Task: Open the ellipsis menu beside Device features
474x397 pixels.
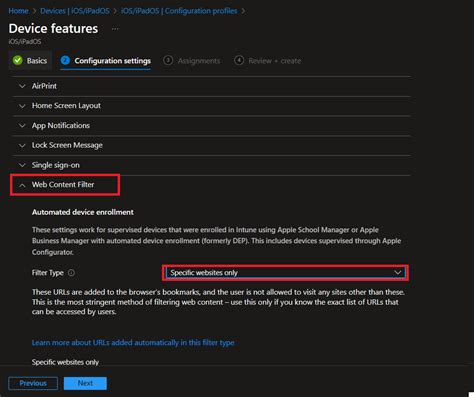Action: [115, 29]
